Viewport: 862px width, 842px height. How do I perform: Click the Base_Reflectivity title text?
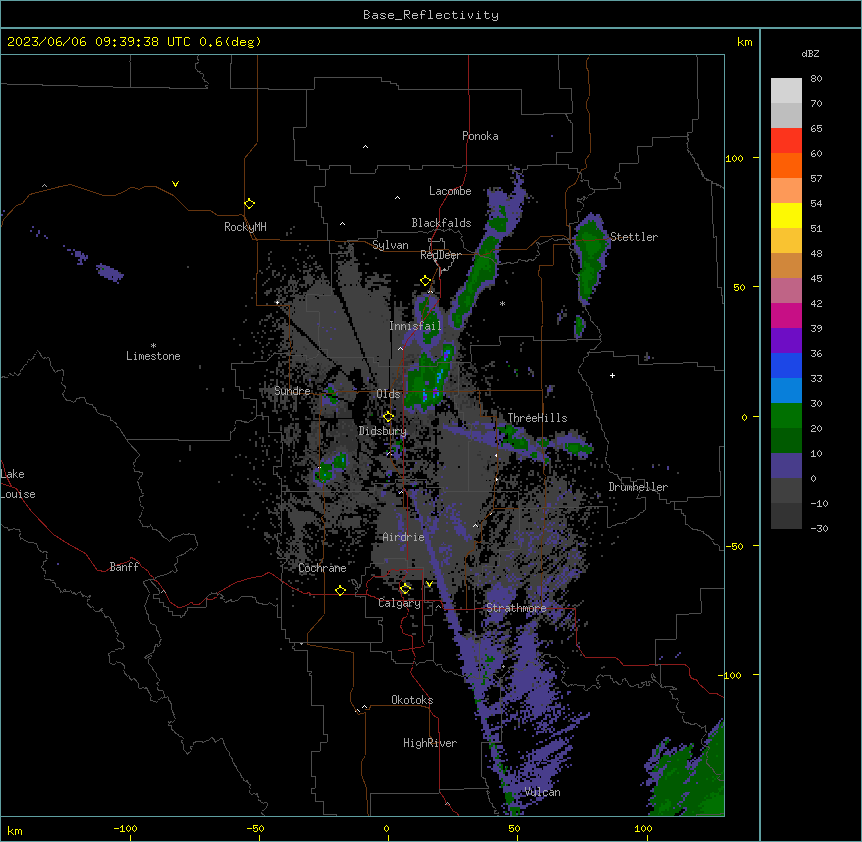tap(431, 15)
